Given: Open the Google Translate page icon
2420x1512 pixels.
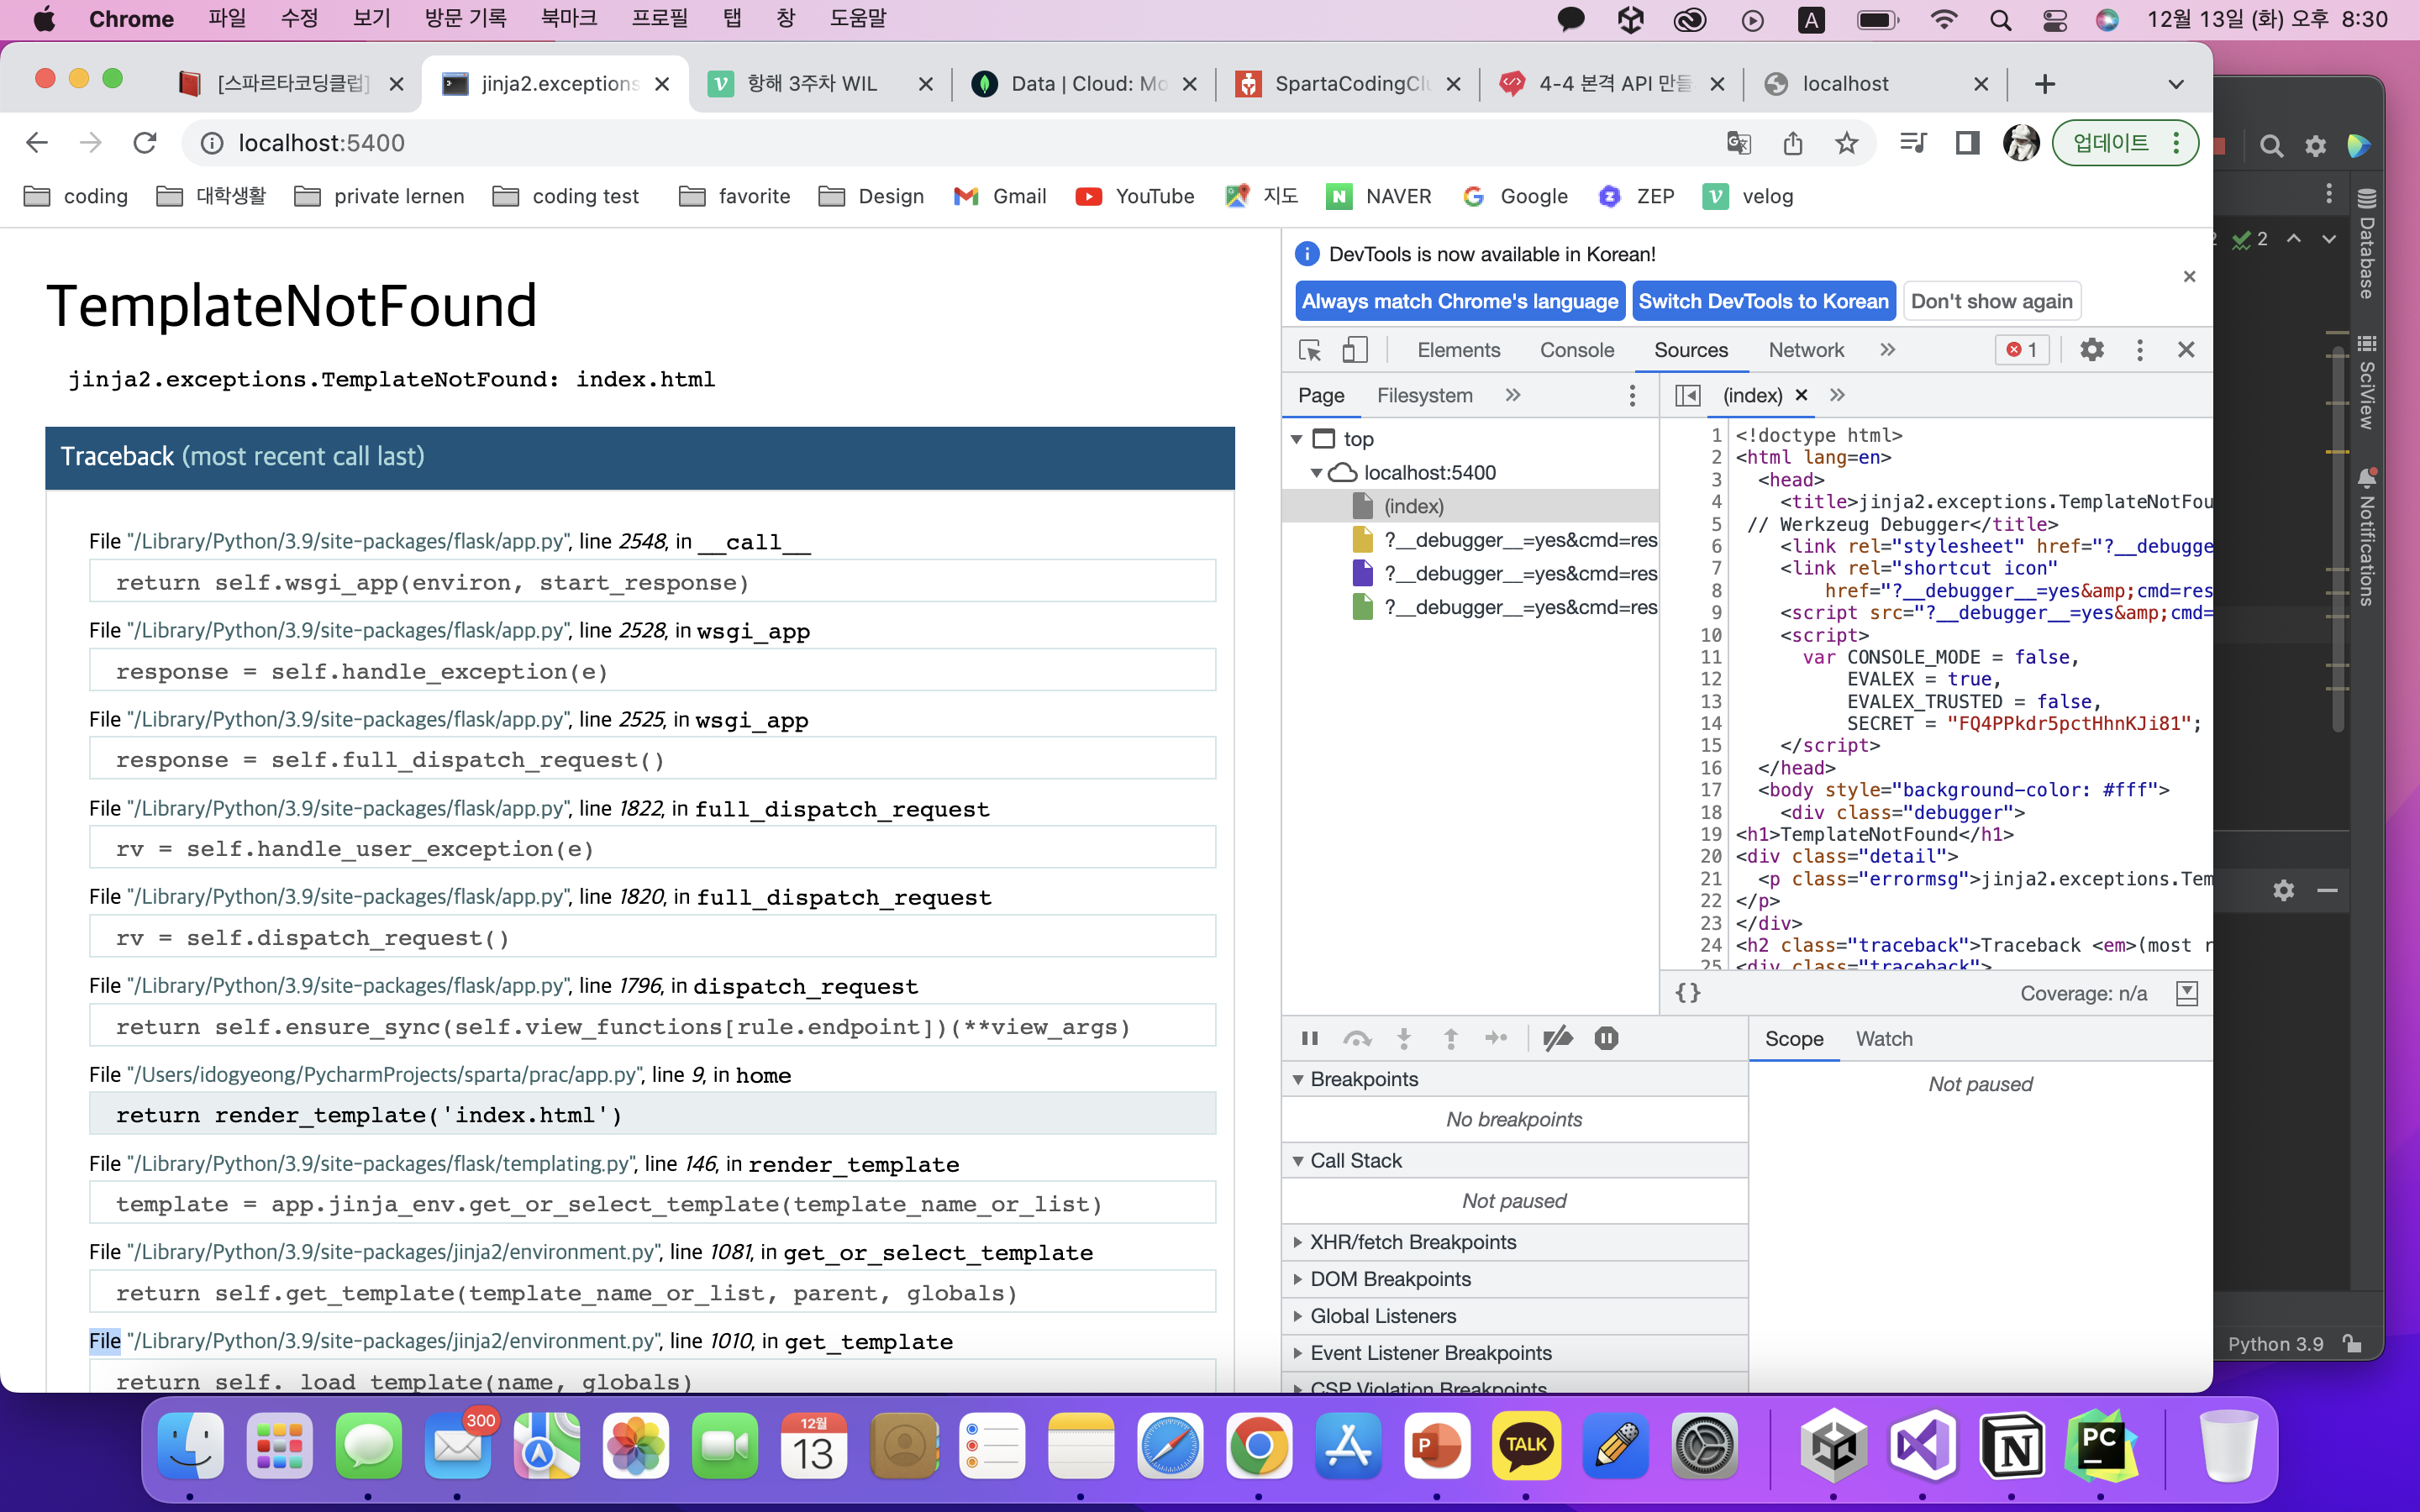Looking at the screenshot, I should pos(1738,143).
